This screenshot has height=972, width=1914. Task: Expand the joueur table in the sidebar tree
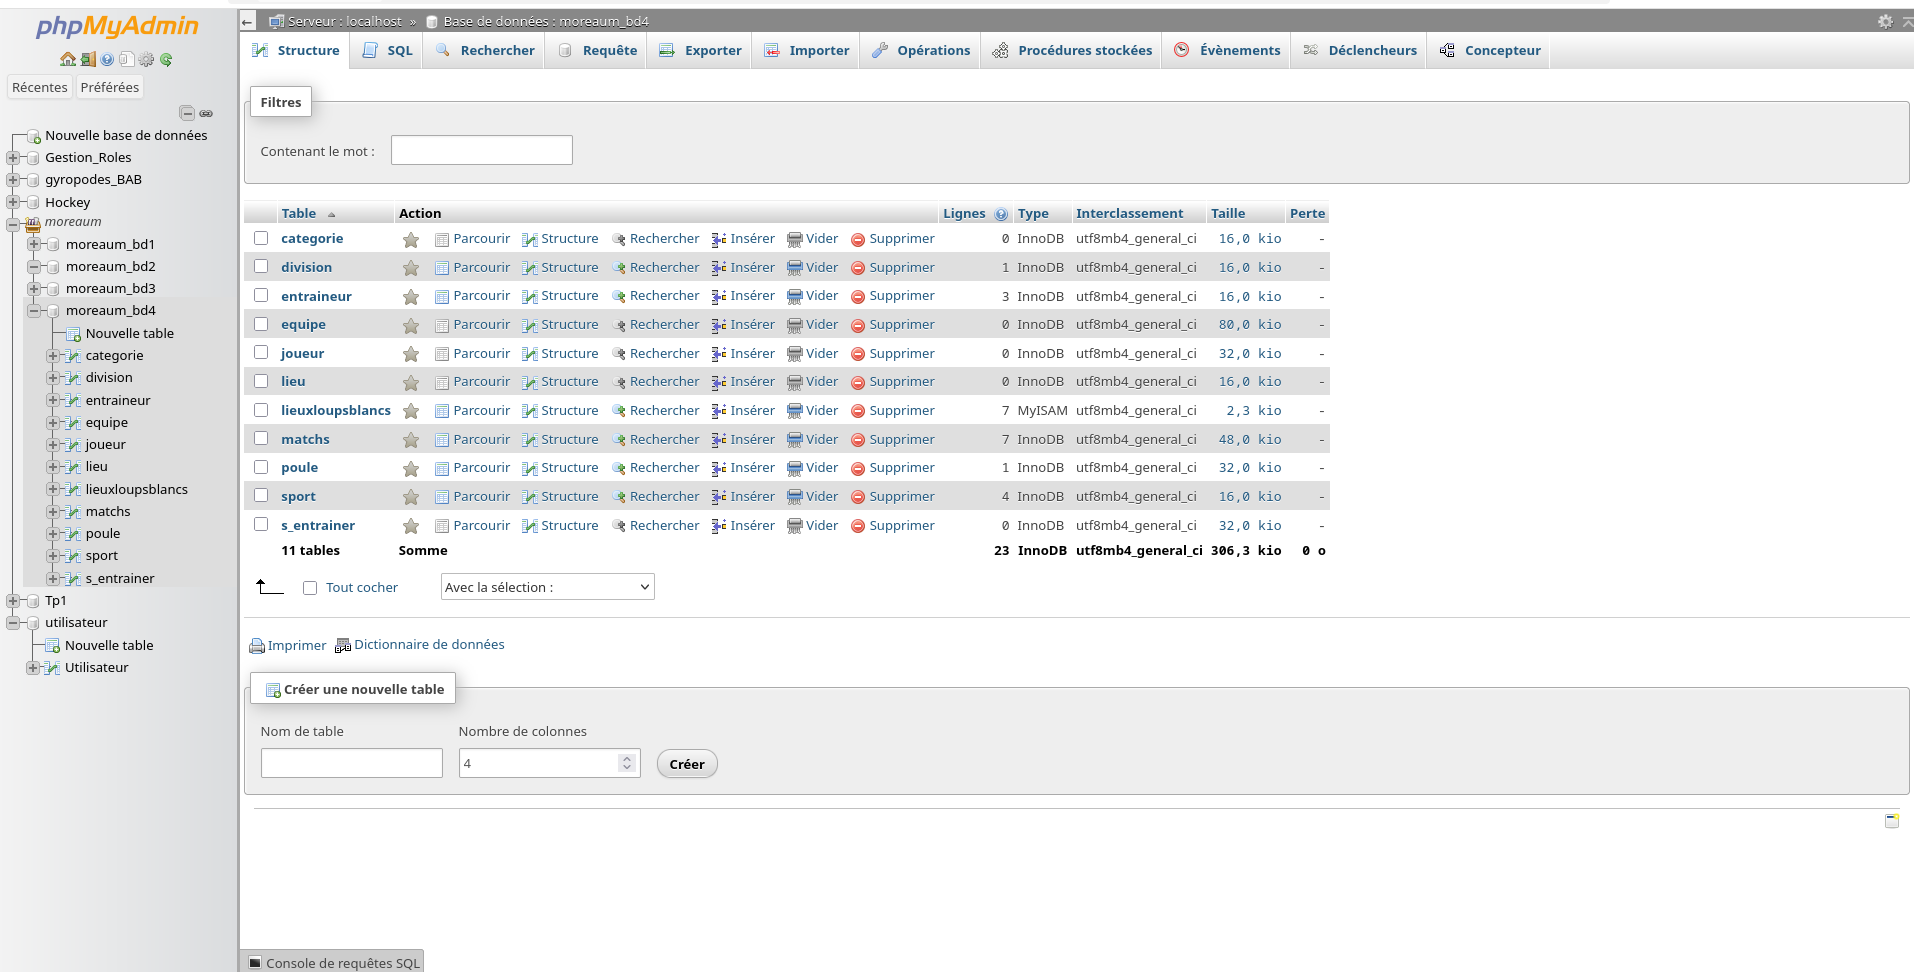pyautogui.click(x=53, y=445)
